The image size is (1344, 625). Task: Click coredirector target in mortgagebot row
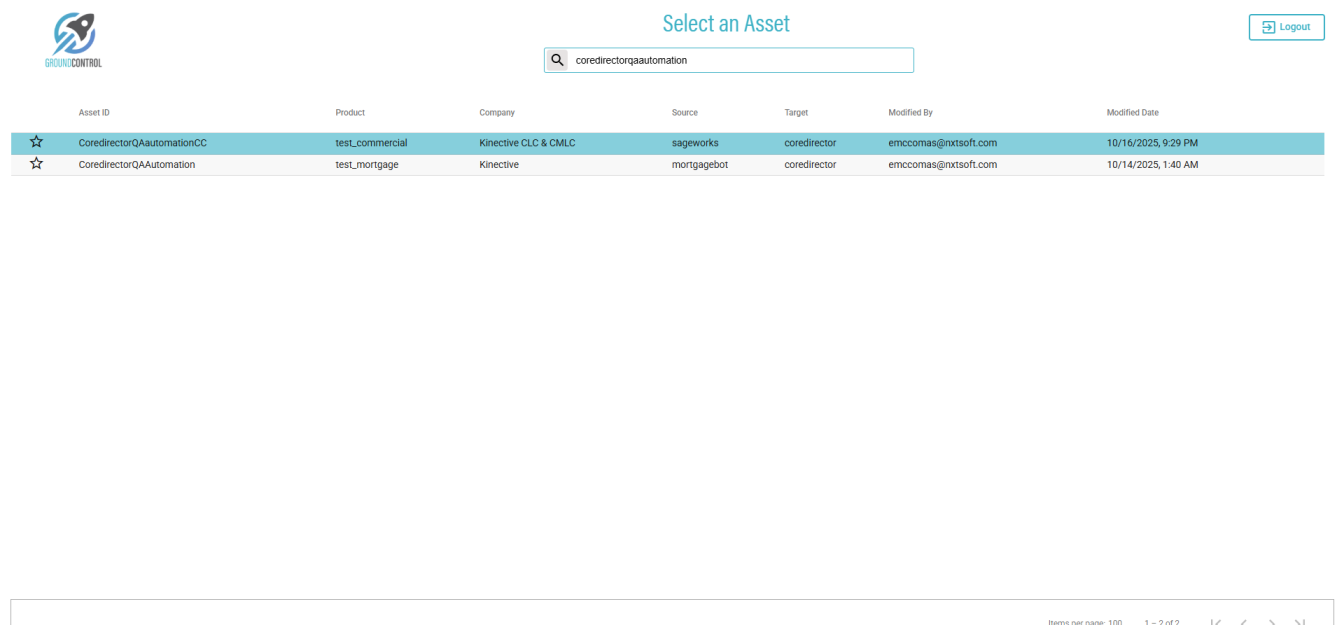coord(810,164)
